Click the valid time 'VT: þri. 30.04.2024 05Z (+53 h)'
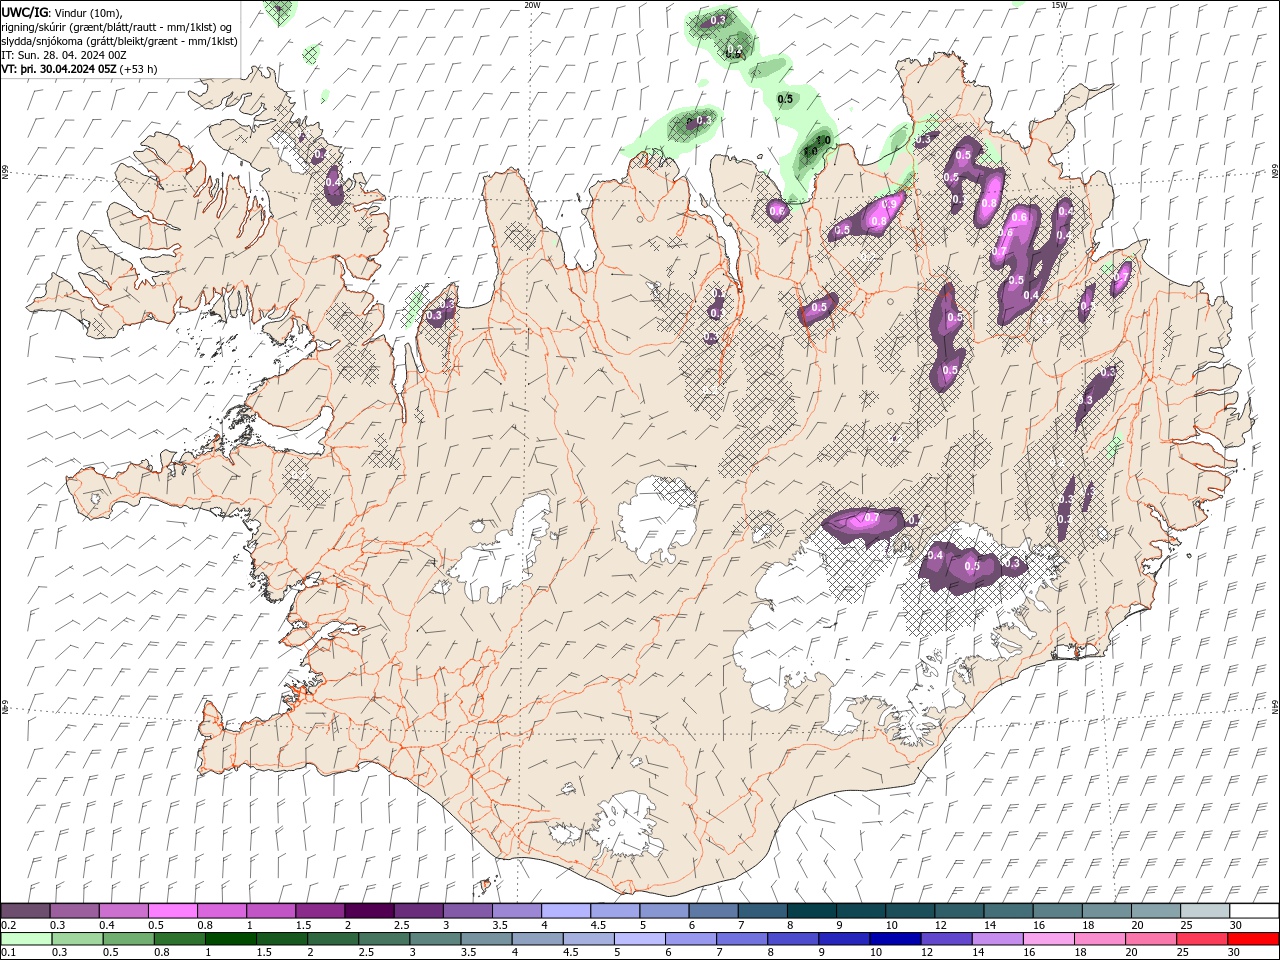Viewport: 1280px width, 960px height. point(79,69)
